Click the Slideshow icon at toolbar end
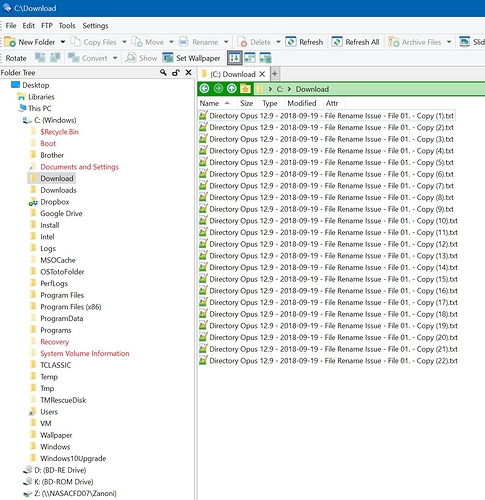The image size is (485, 500). point(465,42)
